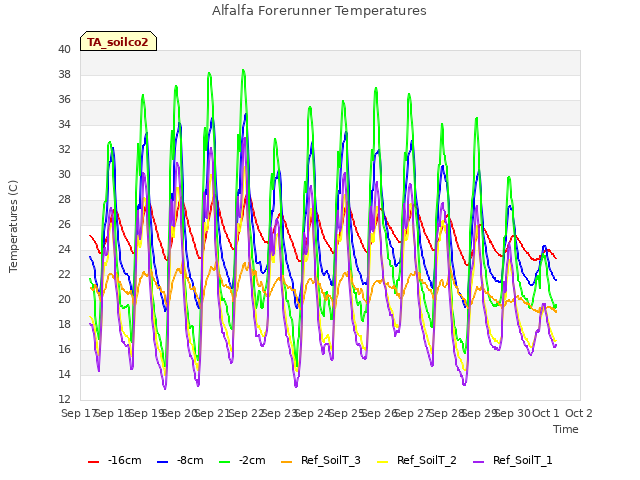Click the Oct 2 x-axis tick label

[579, 413]
